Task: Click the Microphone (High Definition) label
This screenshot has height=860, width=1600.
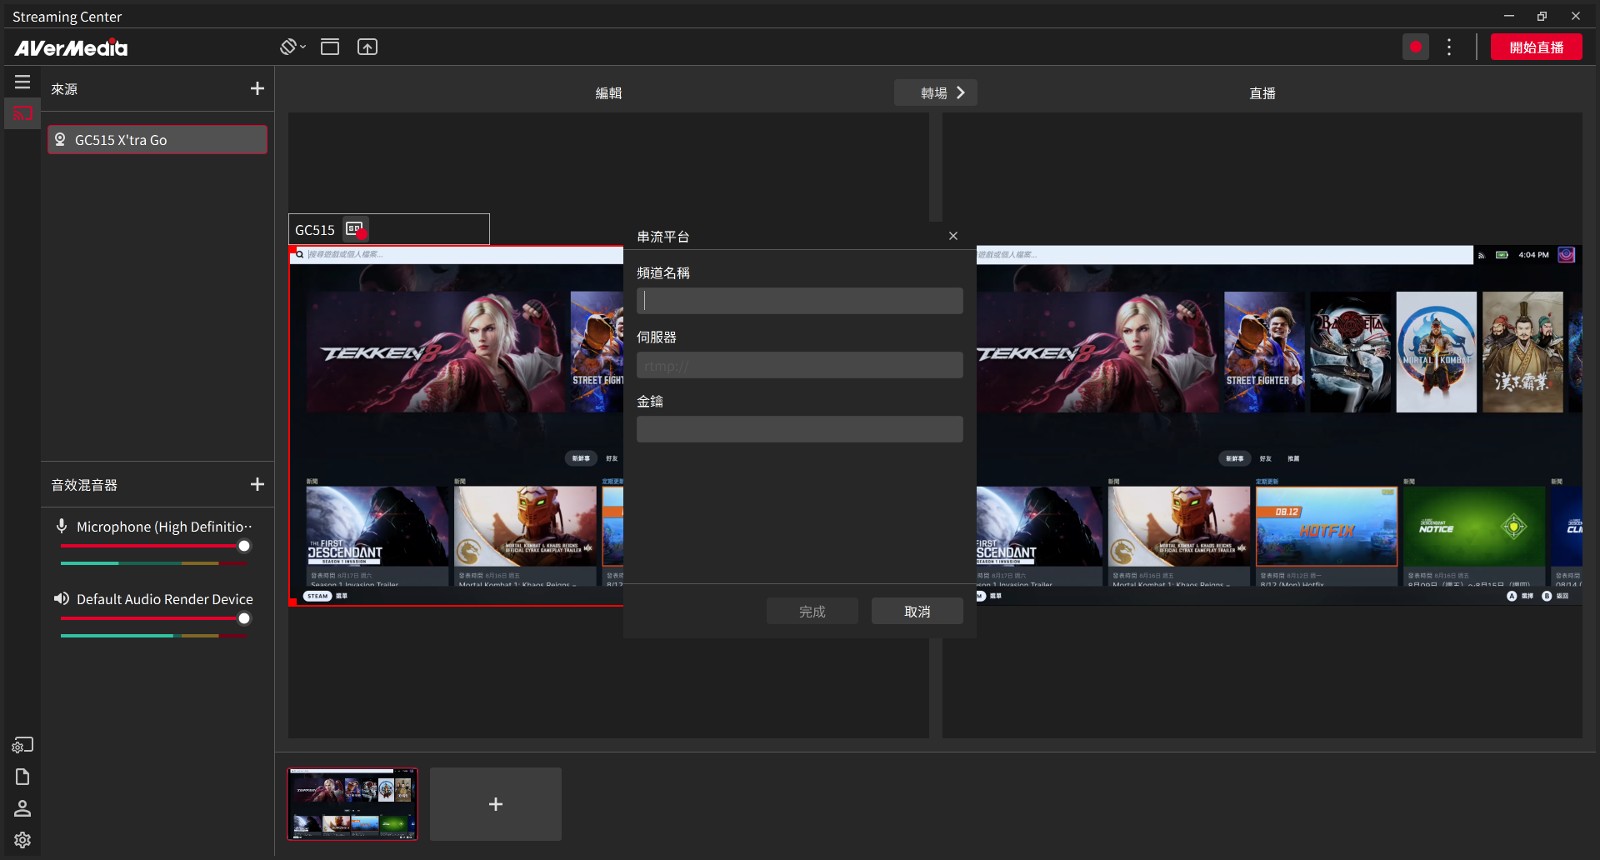Action: point(164,526)
